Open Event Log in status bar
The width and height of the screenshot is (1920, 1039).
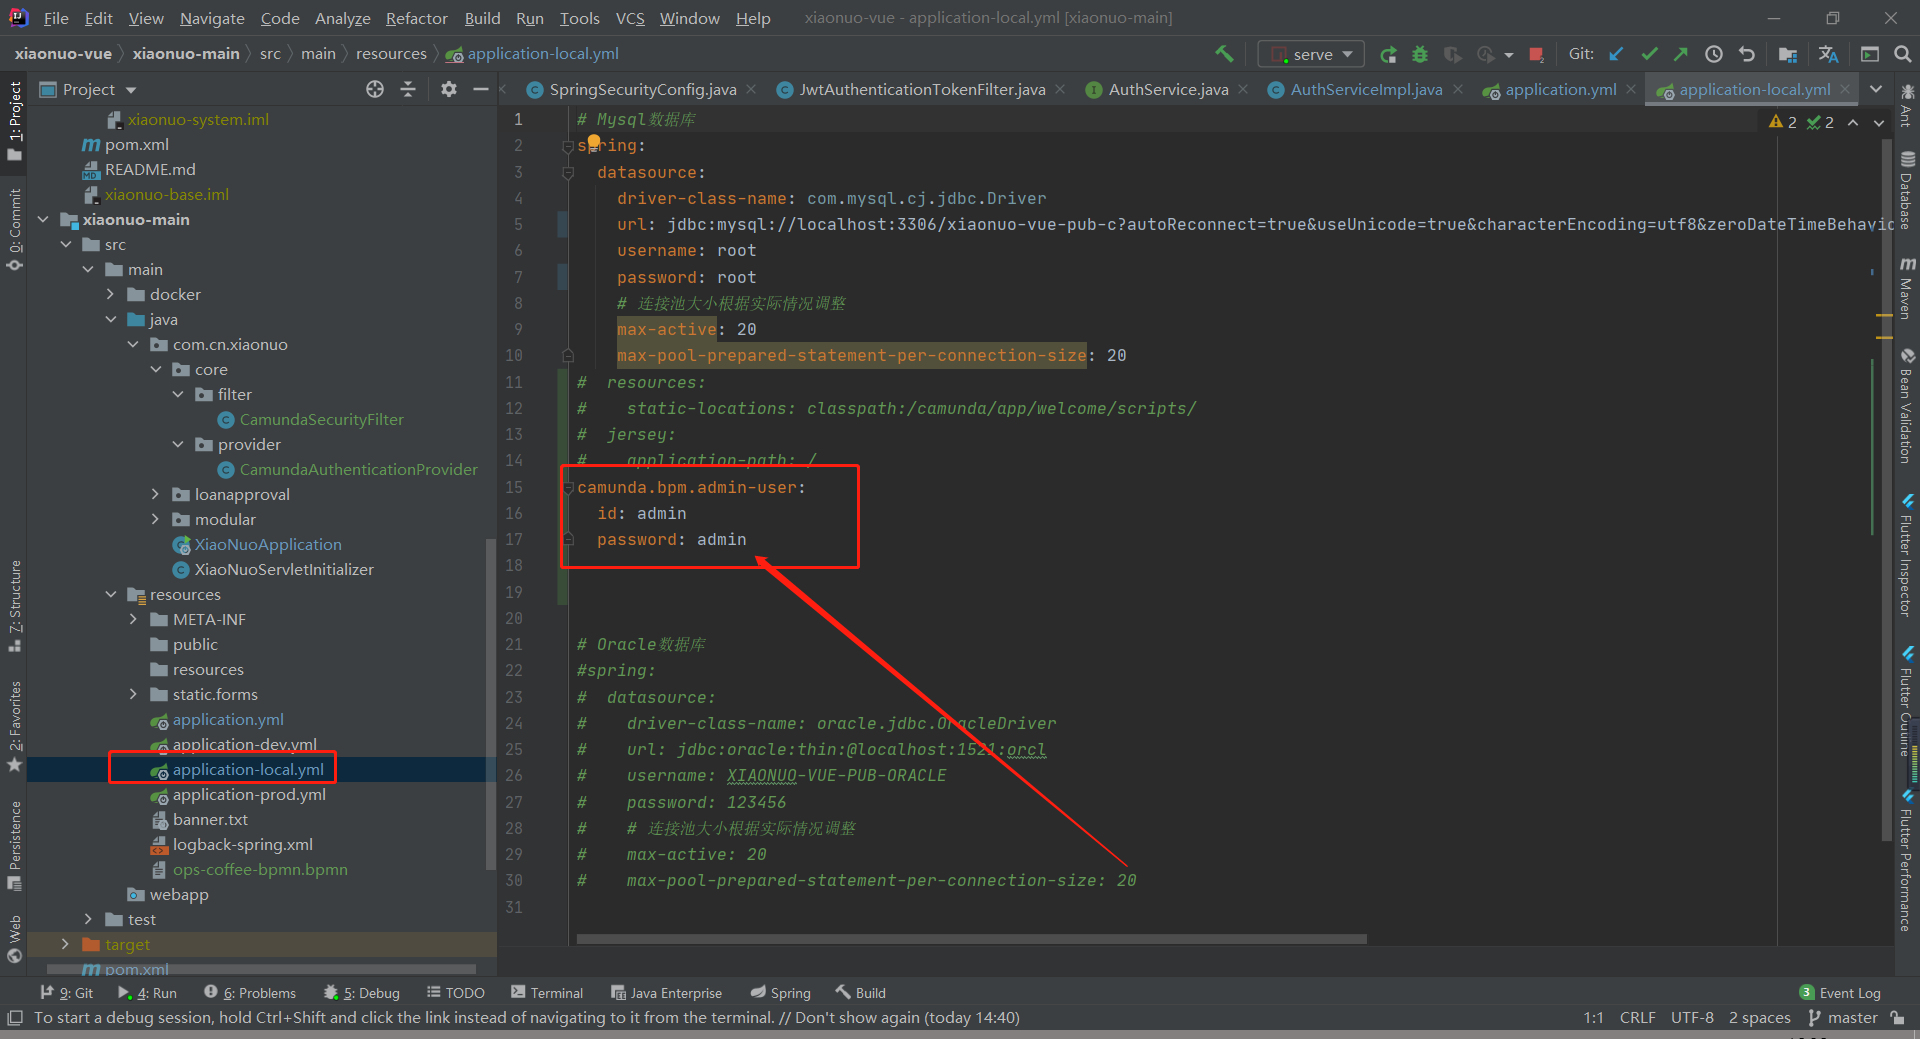point(1849,992)
